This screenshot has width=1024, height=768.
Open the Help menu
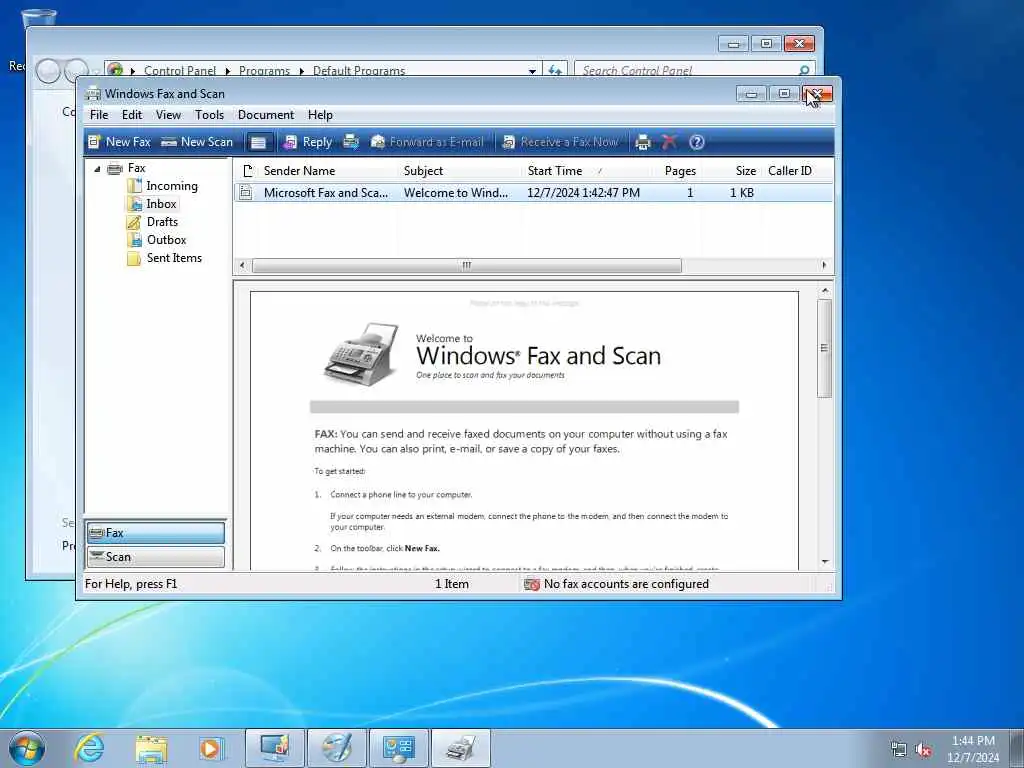click(320, 115)
